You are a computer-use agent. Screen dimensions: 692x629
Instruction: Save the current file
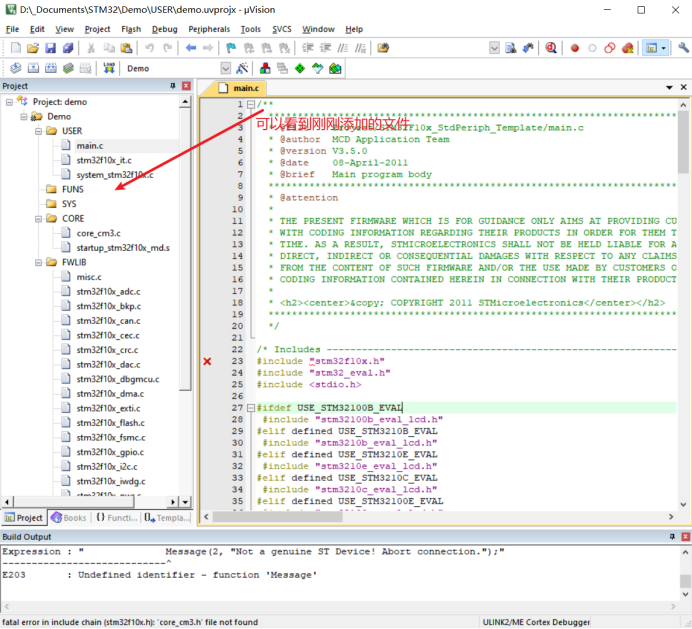[50, 48]
